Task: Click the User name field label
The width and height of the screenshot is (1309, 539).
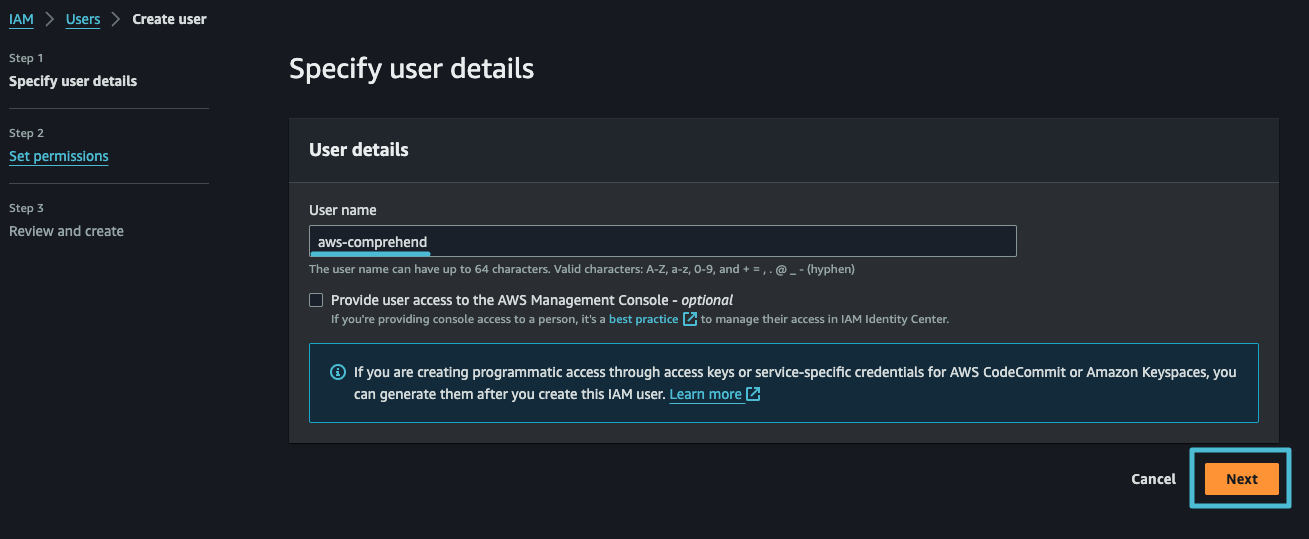Action: [343, 210]
